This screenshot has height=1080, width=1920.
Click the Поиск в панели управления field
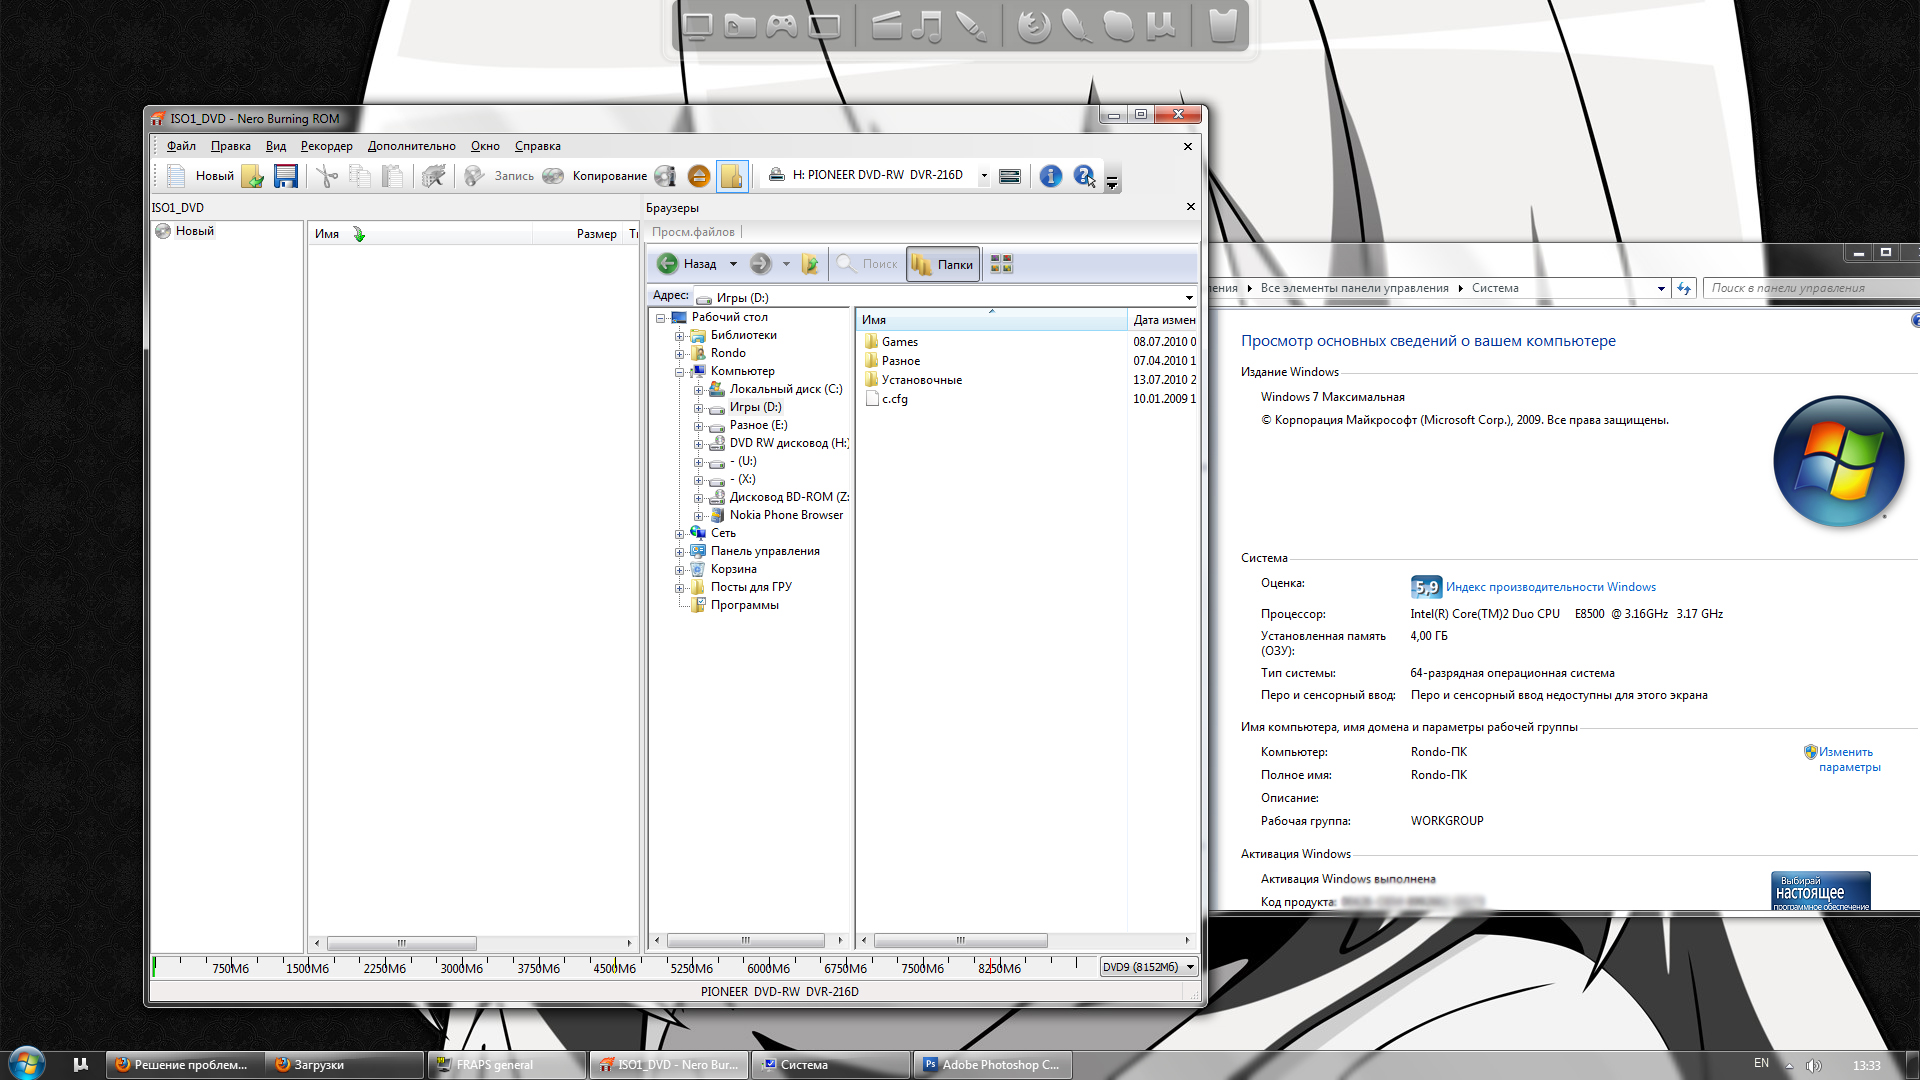(1810, 288)
